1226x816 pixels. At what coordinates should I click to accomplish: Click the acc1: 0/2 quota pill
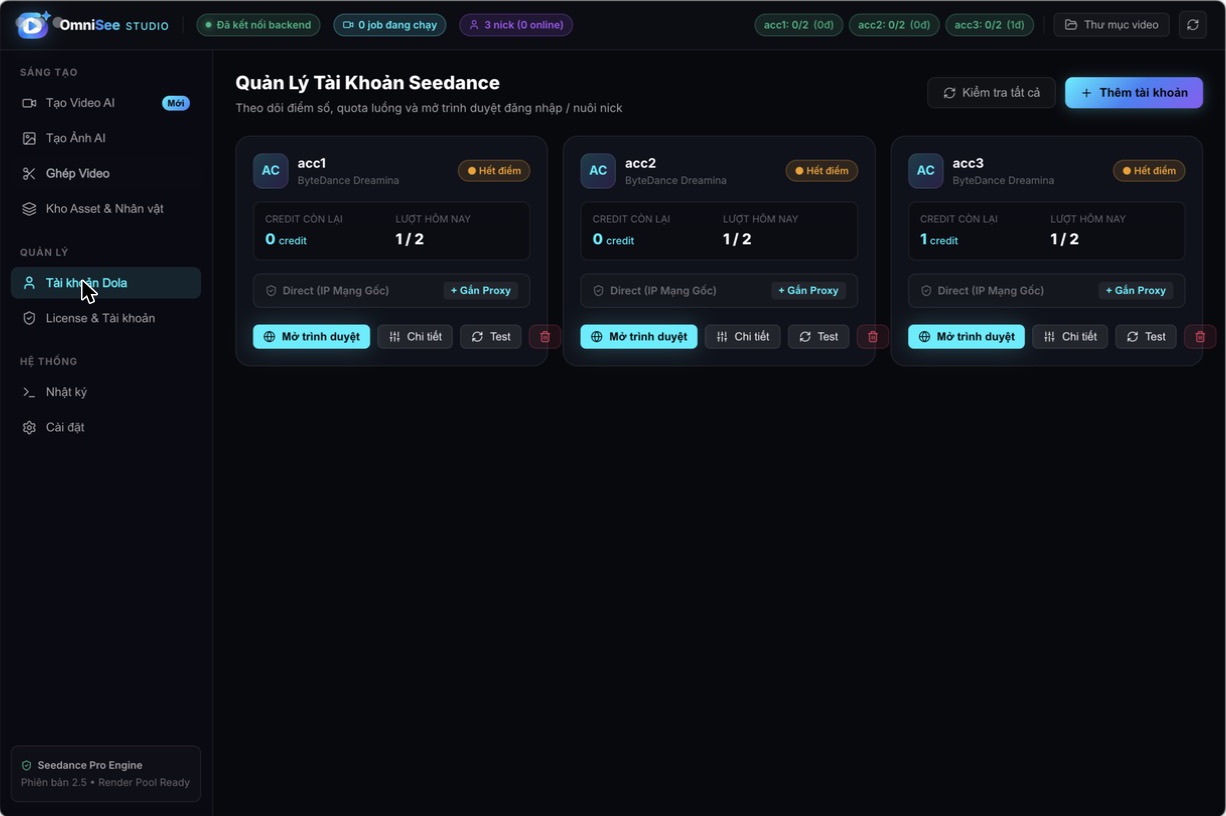[799, 25]
